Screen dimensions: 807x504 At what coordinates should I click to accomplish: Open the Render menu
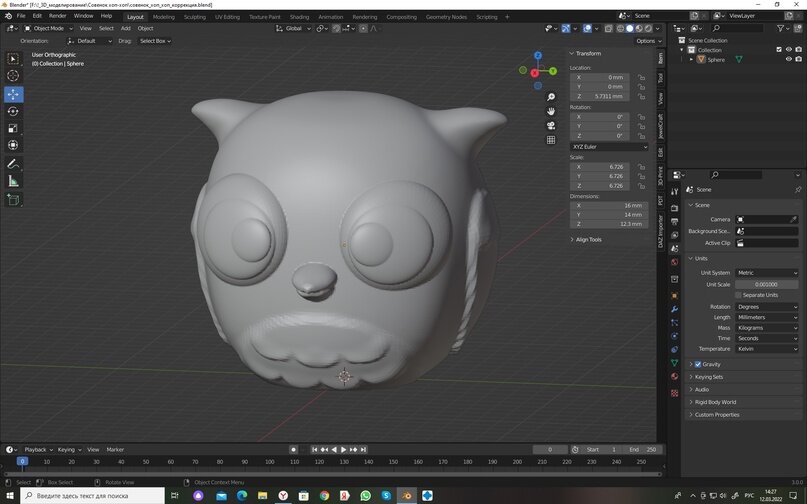coord(57,16)
